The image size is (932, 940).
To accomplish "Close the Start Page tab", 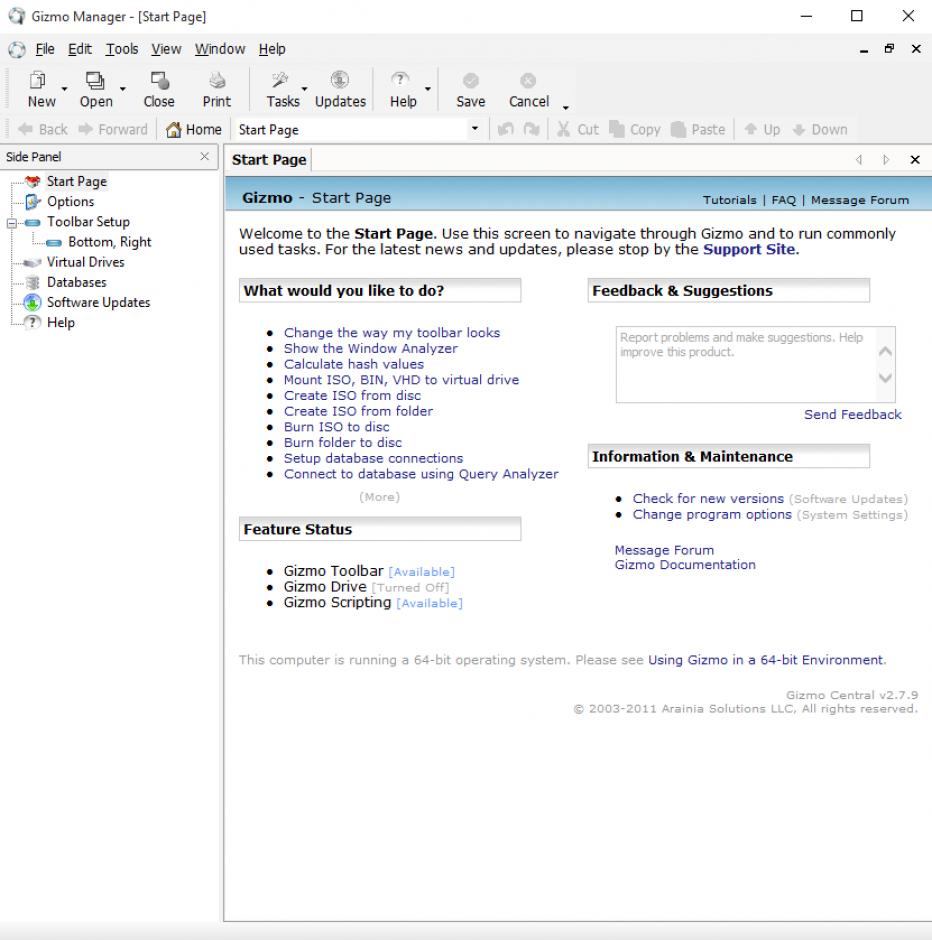I will coord(915,159).
